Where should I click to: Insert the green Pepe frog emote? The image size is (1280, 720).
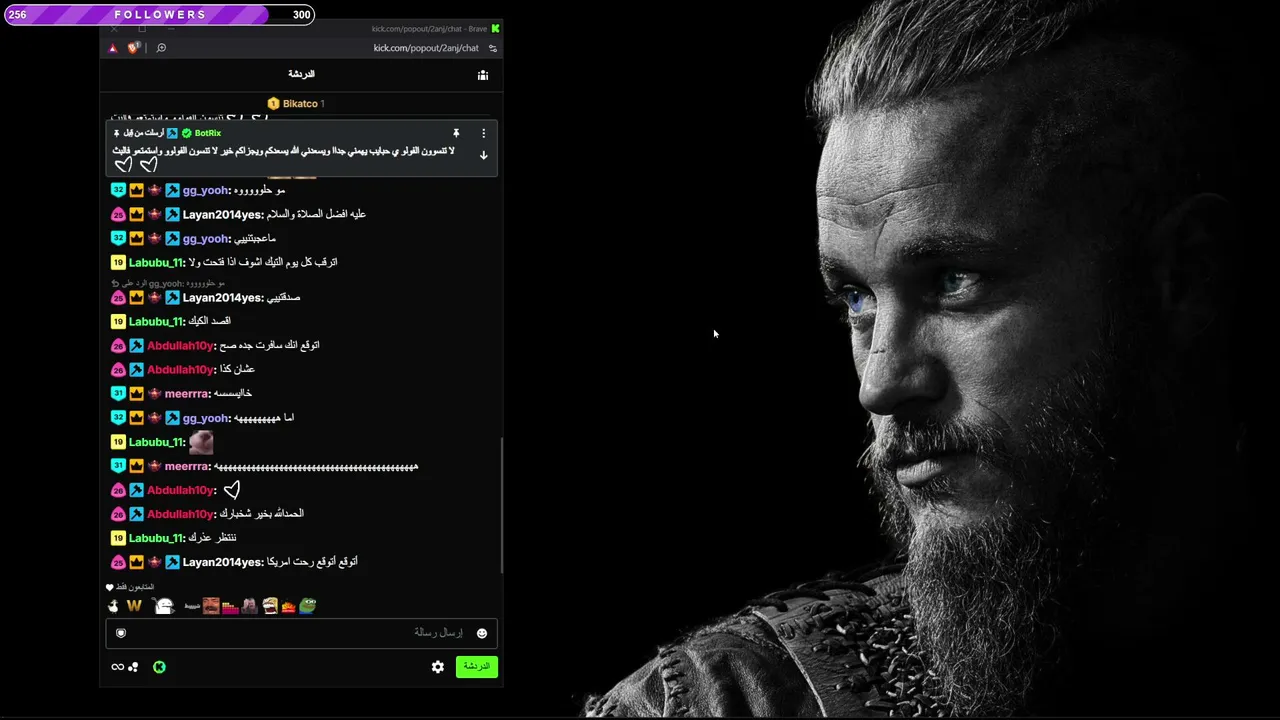coord(307,605)
